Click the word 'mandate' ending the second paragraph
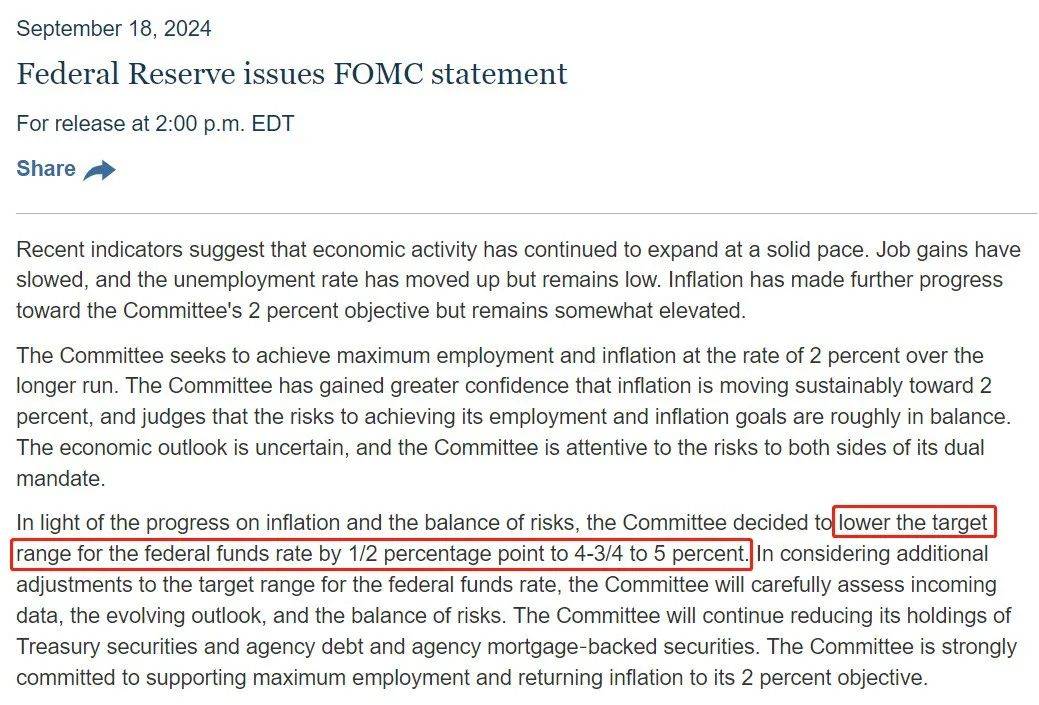 click(58, 478)
